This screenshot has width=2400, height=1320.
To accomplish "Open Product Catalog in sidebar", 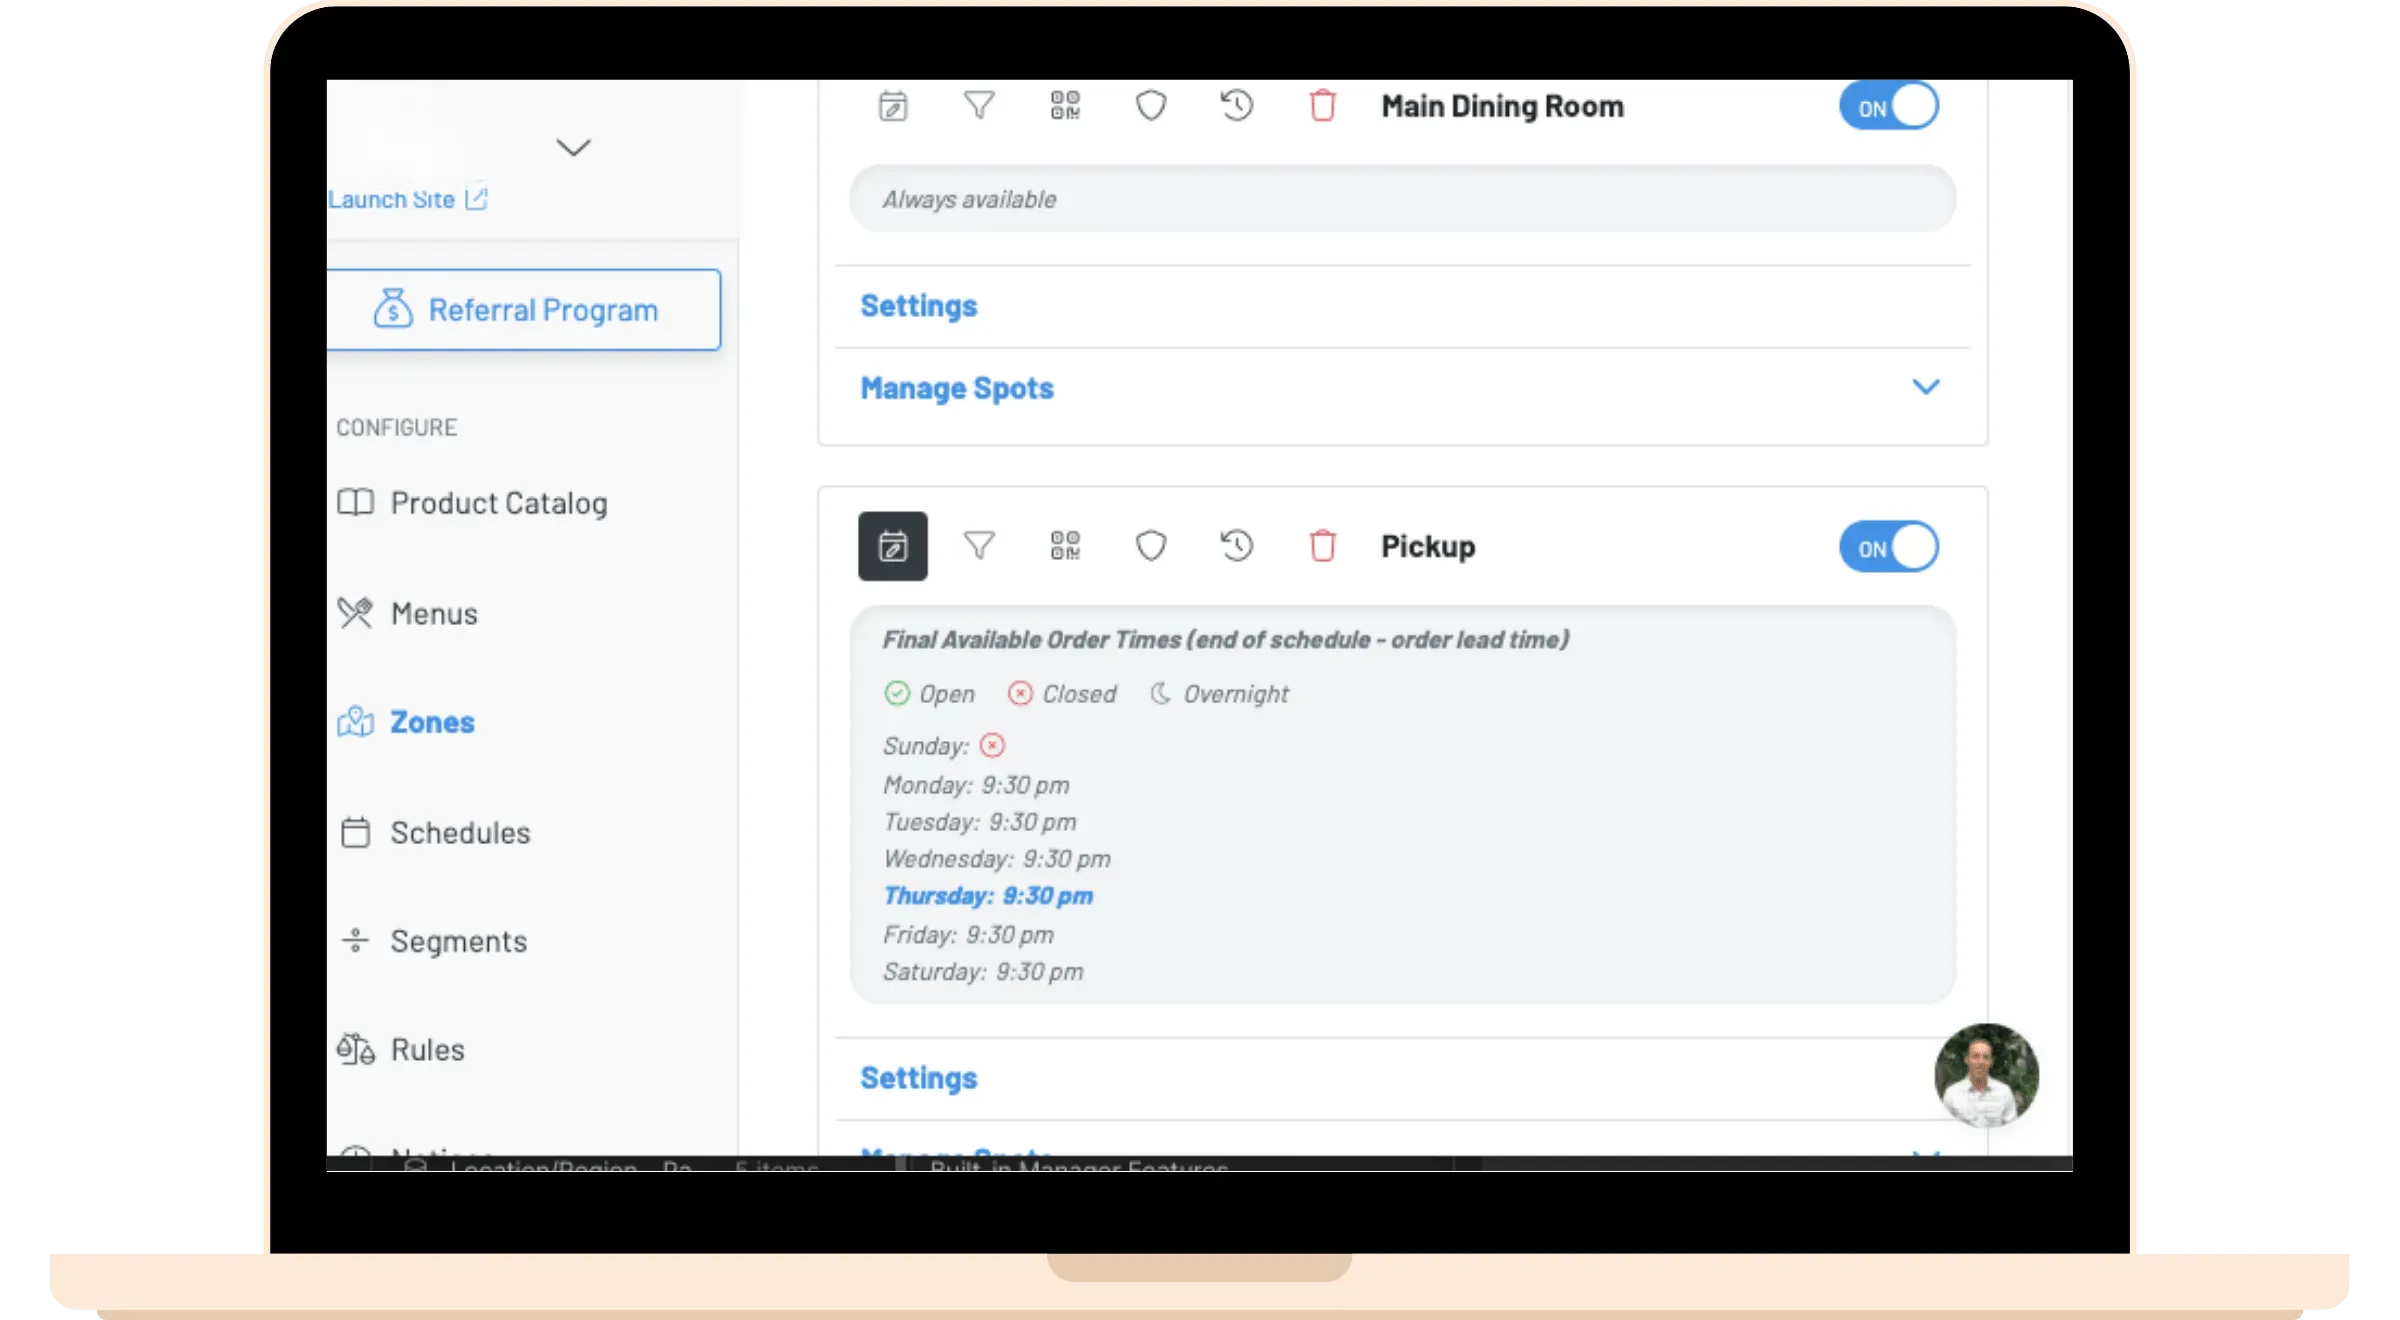I will point(498,503).
